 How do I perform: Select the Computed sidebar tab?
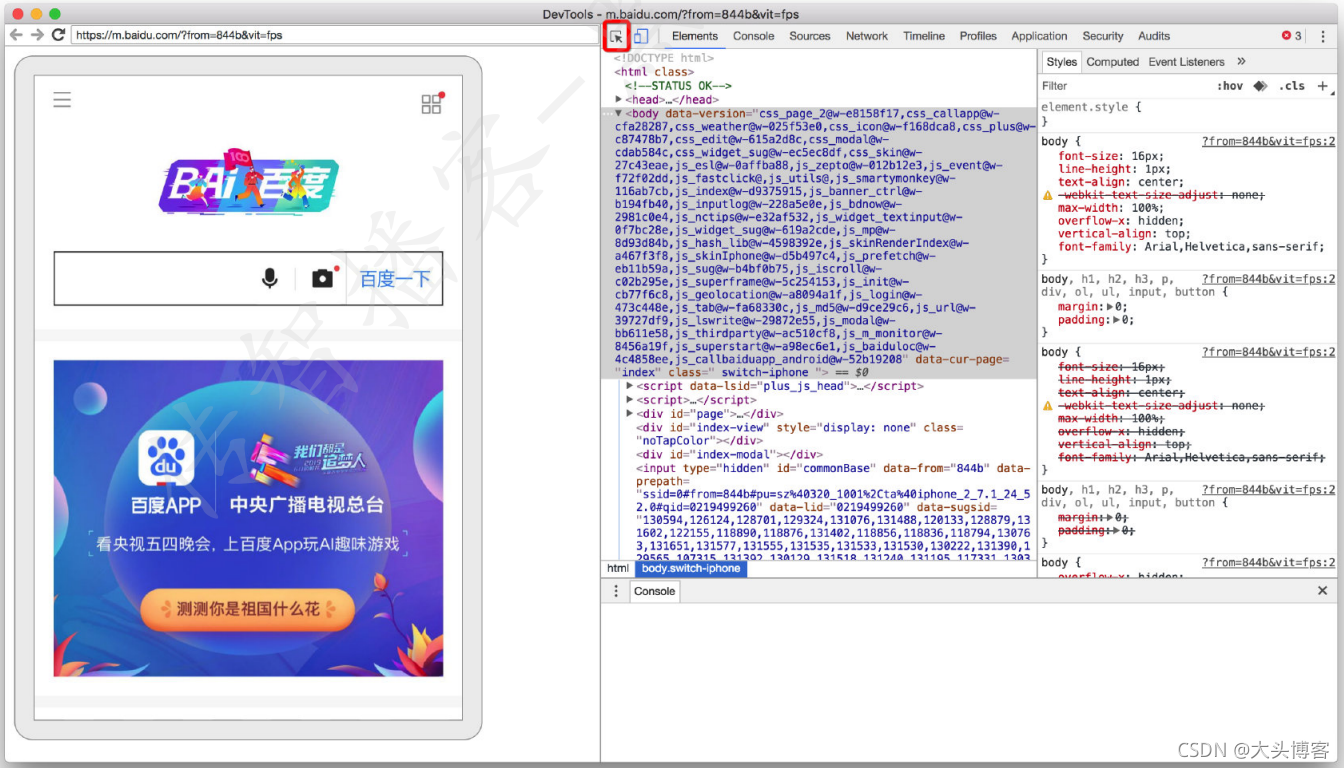pos(1112,62)
